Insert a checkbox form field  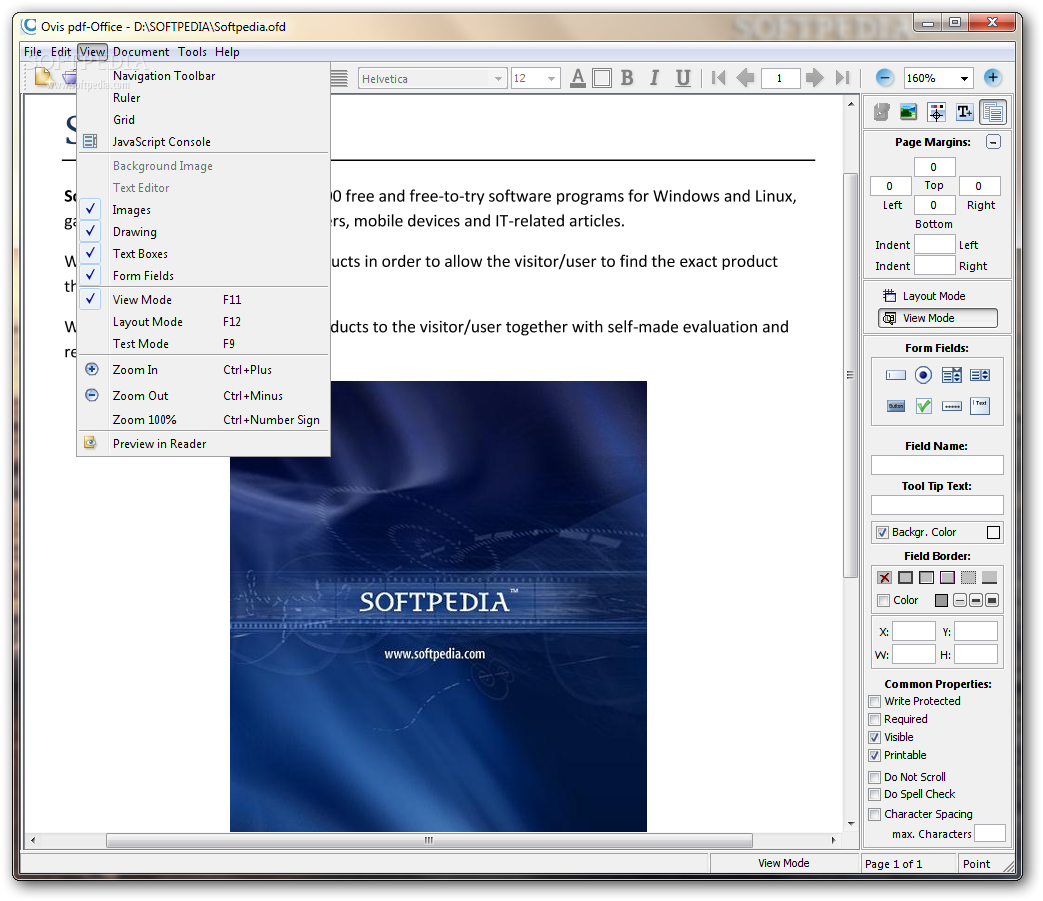pyautogui.click(x=923, y=406)
